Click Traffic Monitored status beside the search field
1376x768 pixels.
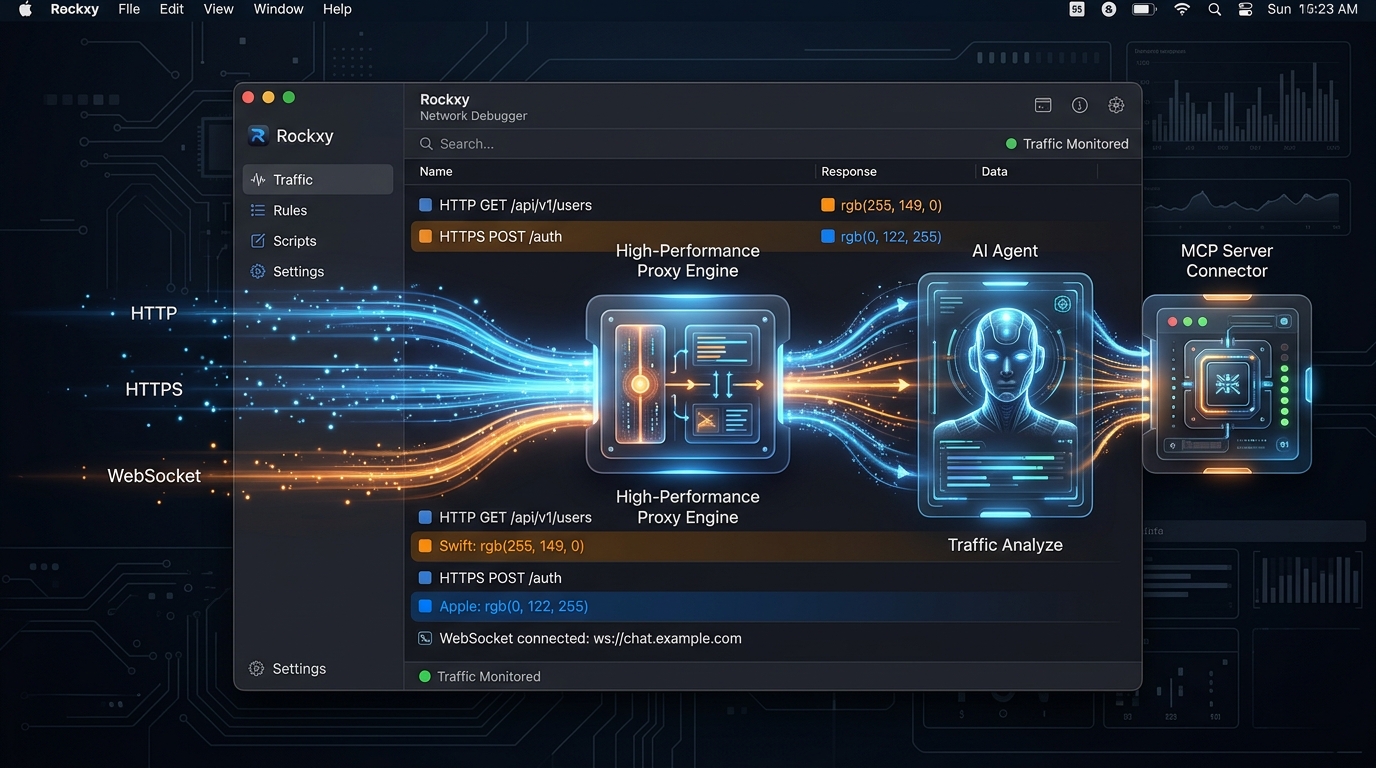1067,144
